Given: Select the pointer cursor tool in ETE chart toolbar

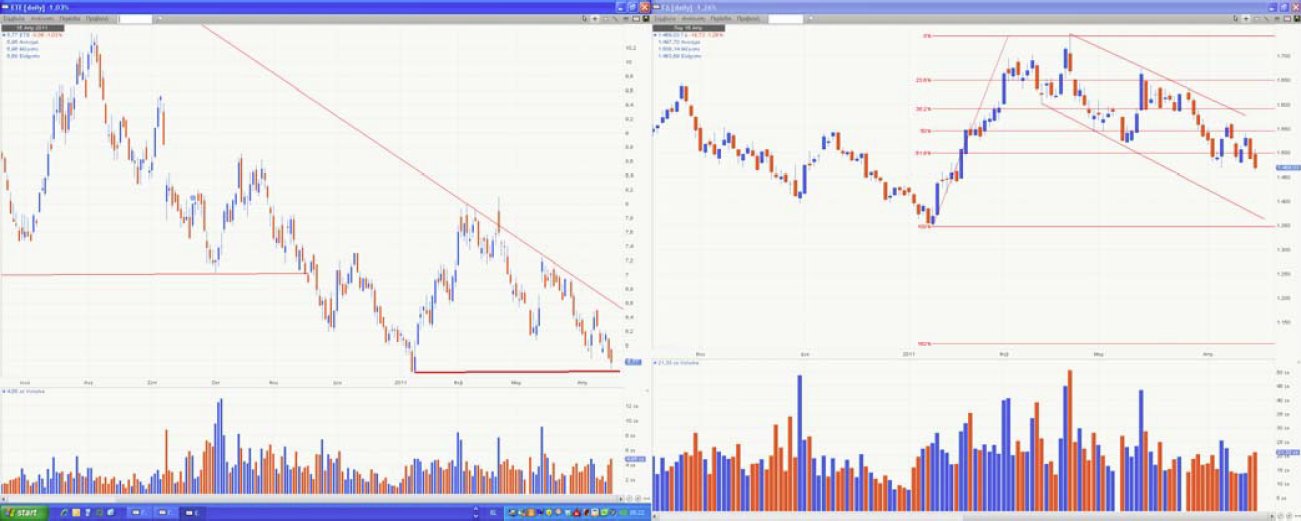Looking at the screenshot, I should (583, 18).
